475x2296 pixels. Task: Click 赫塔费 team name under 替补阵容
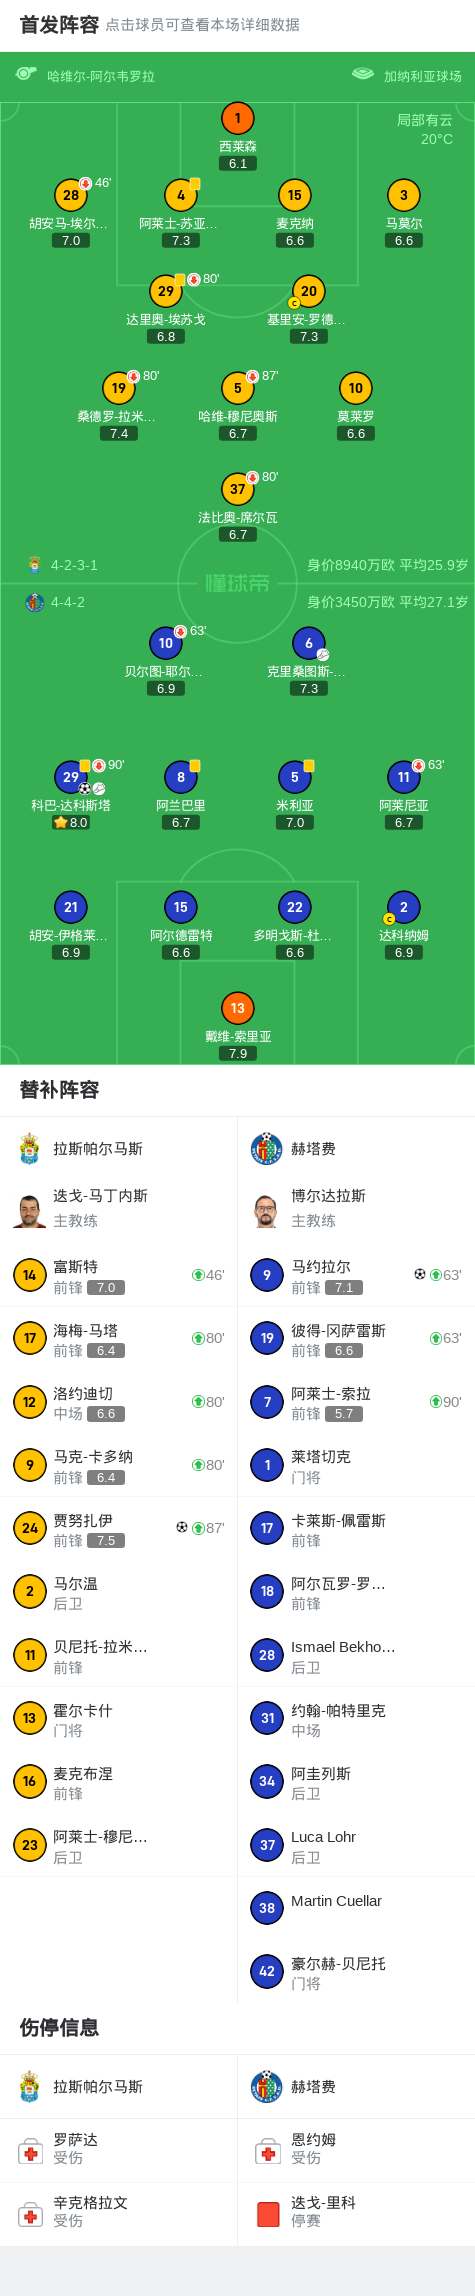pos(313,1149)
